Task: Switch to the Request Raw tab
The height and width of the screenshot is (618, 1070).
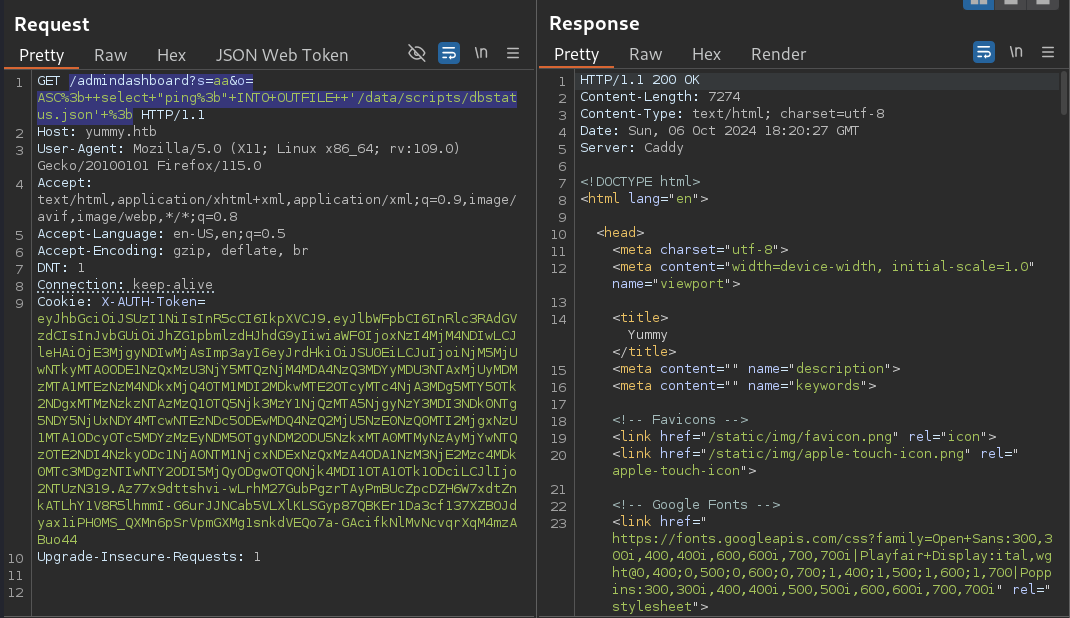Action: point(111,55)
